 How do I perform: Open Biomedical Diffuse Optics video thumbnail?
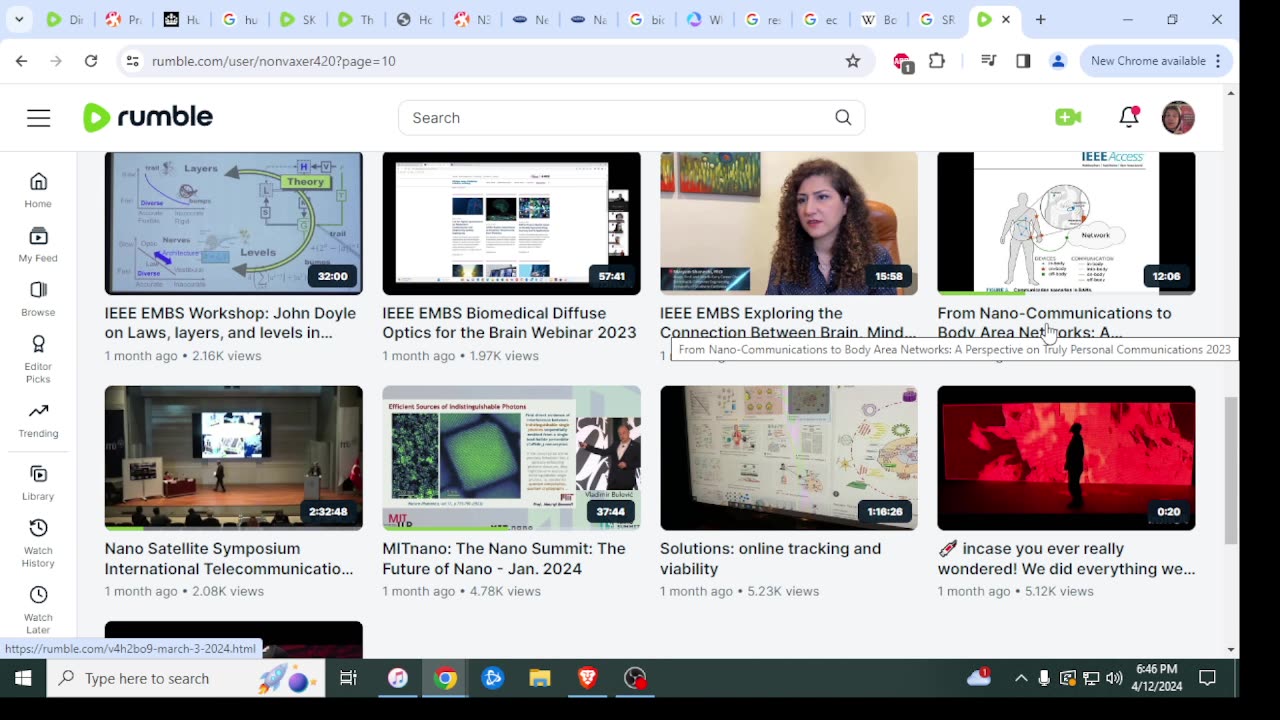click(x=511, y=223)
